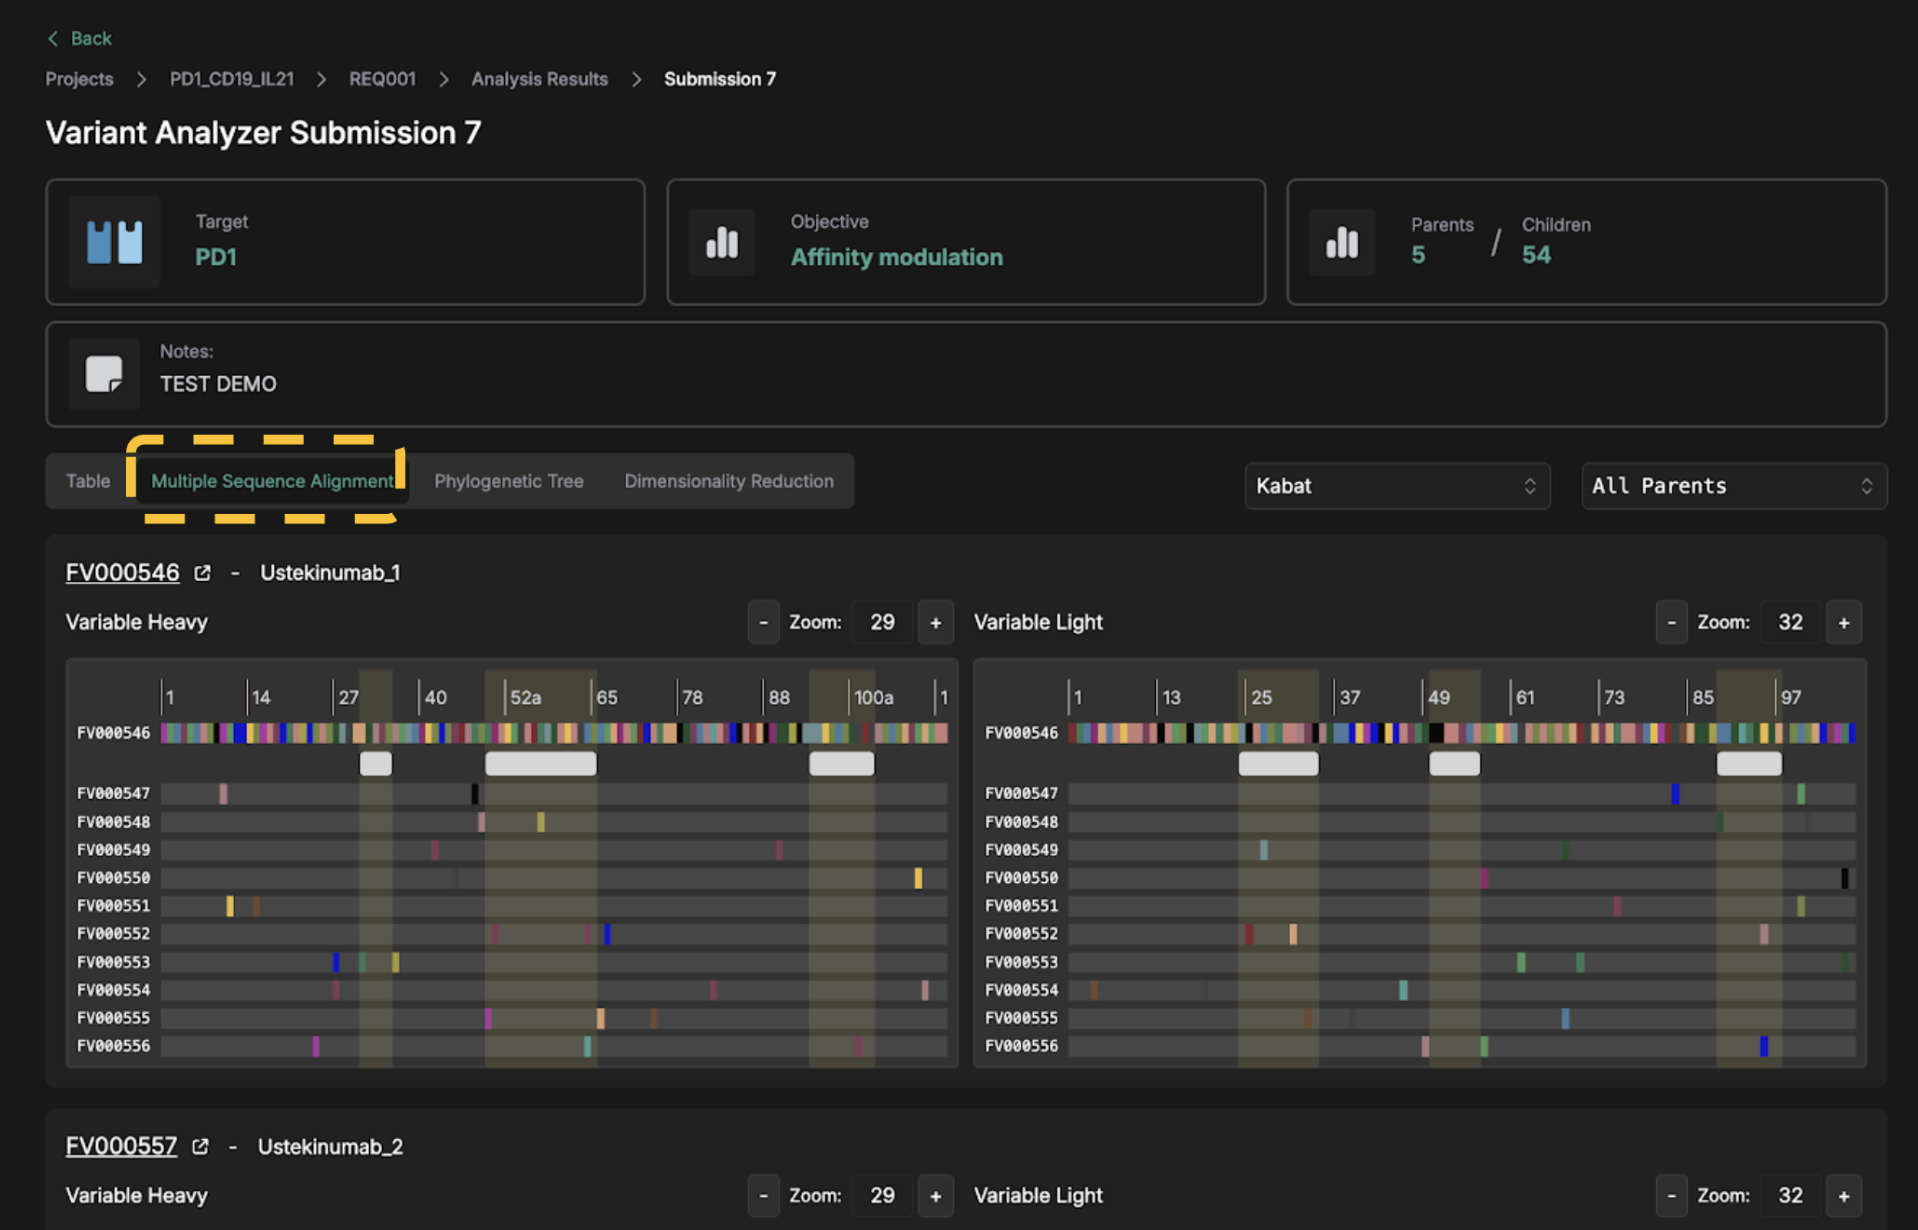Open external link icon next to FV000557
This screenshot has height=1230, width=1918.
click(200, 1146)
